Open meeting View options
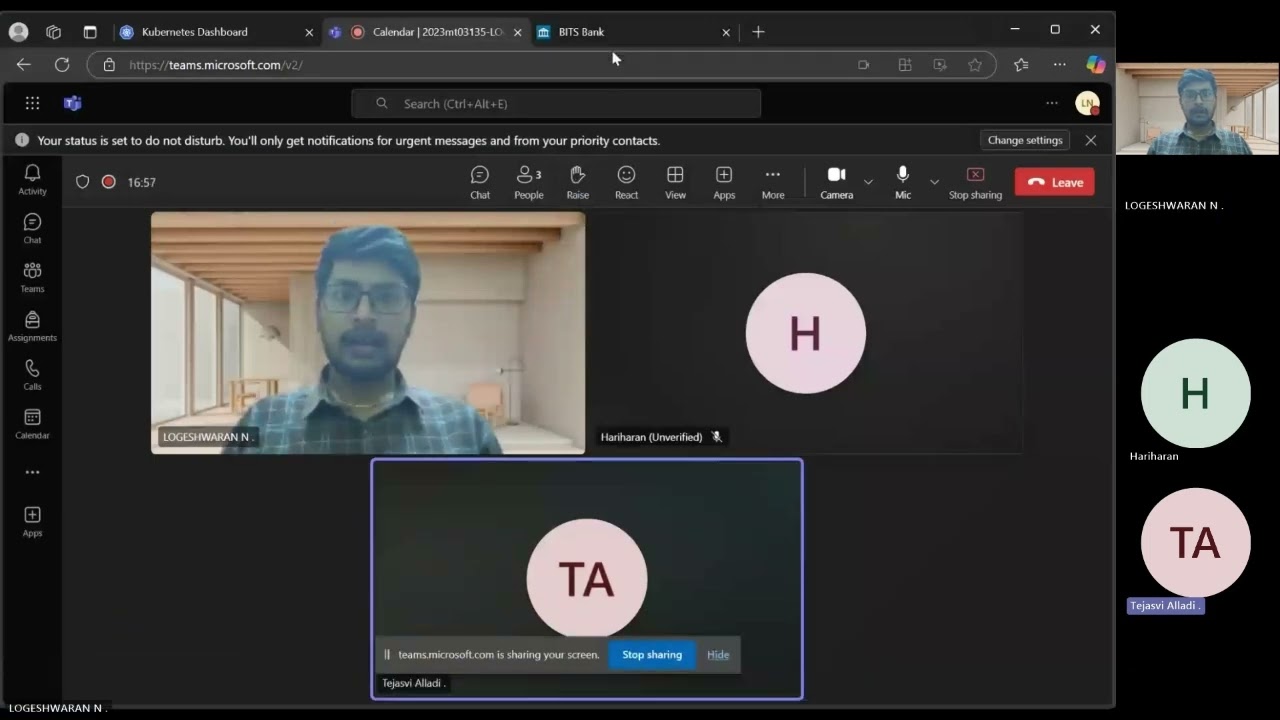Viewport: 1280px width, 720px height. [675, 182]
